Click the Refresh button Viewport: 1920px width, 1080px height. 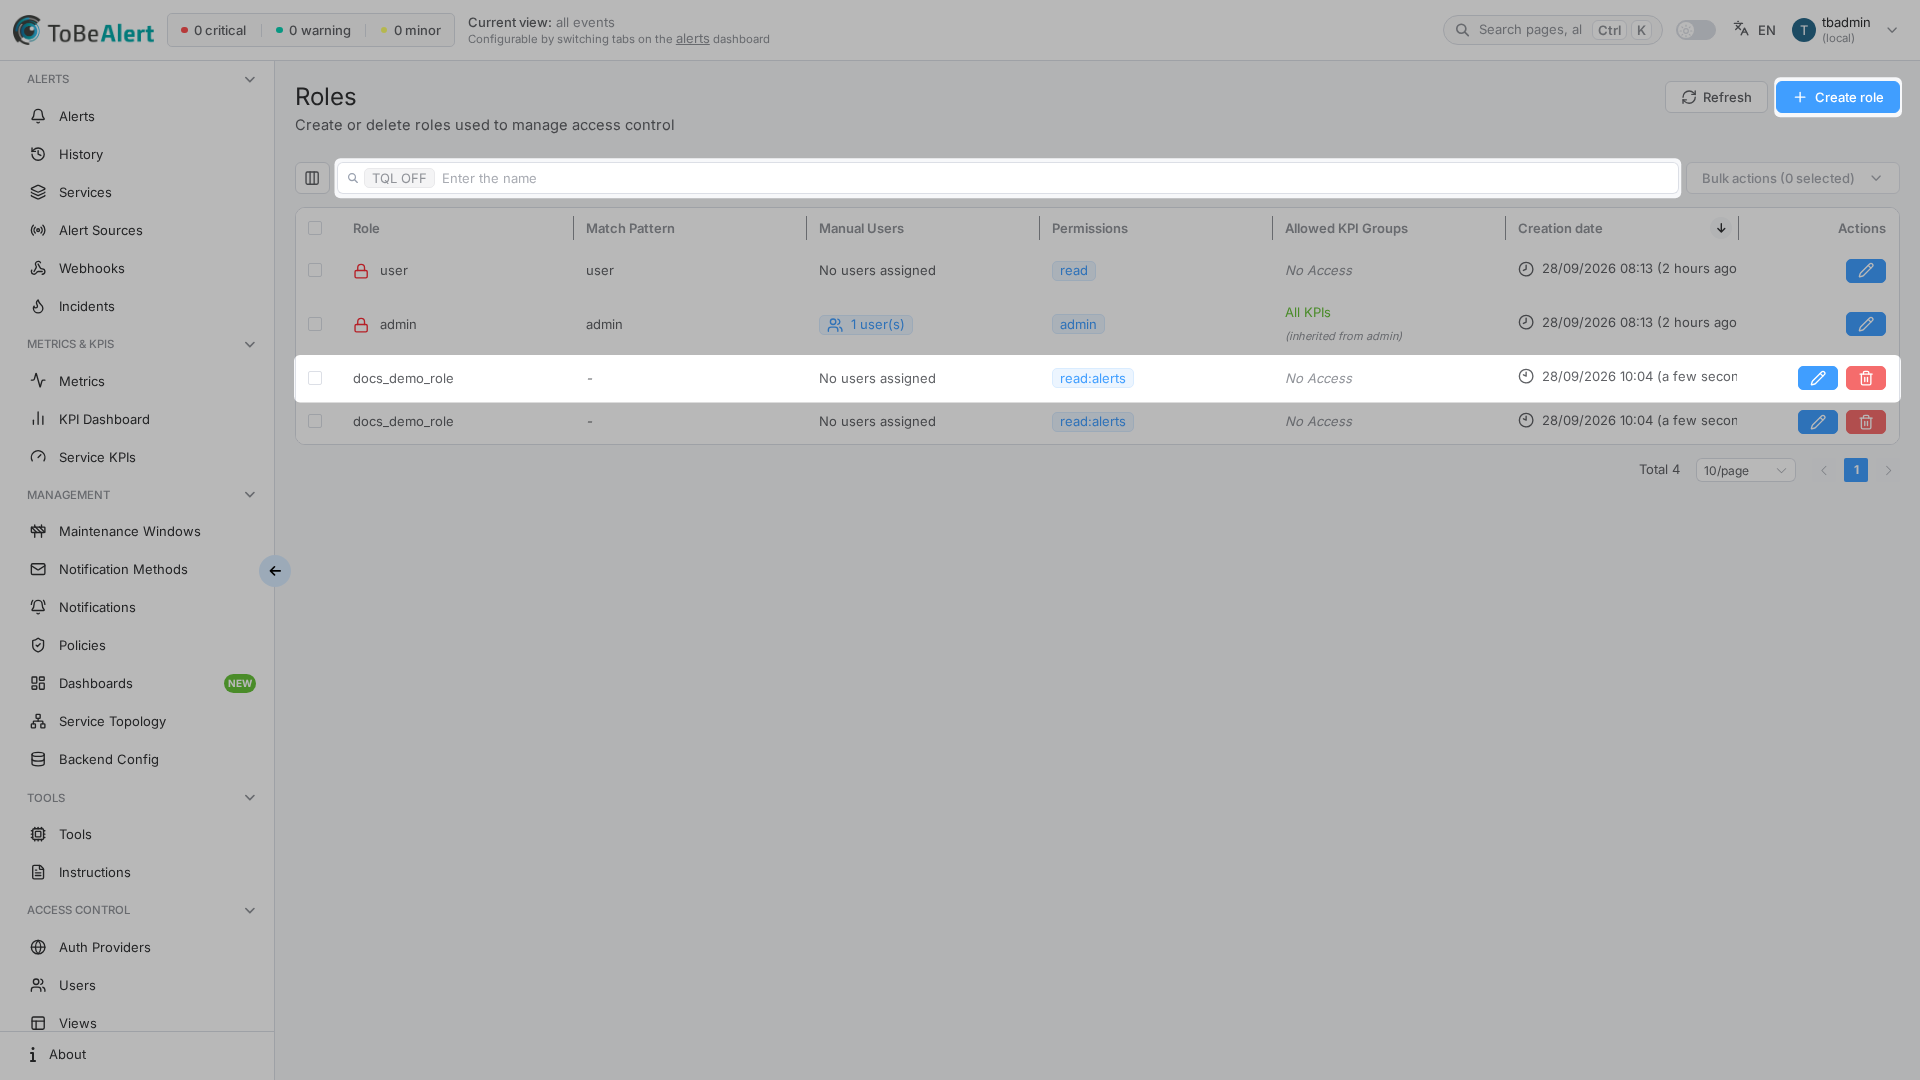[1715, 97]
